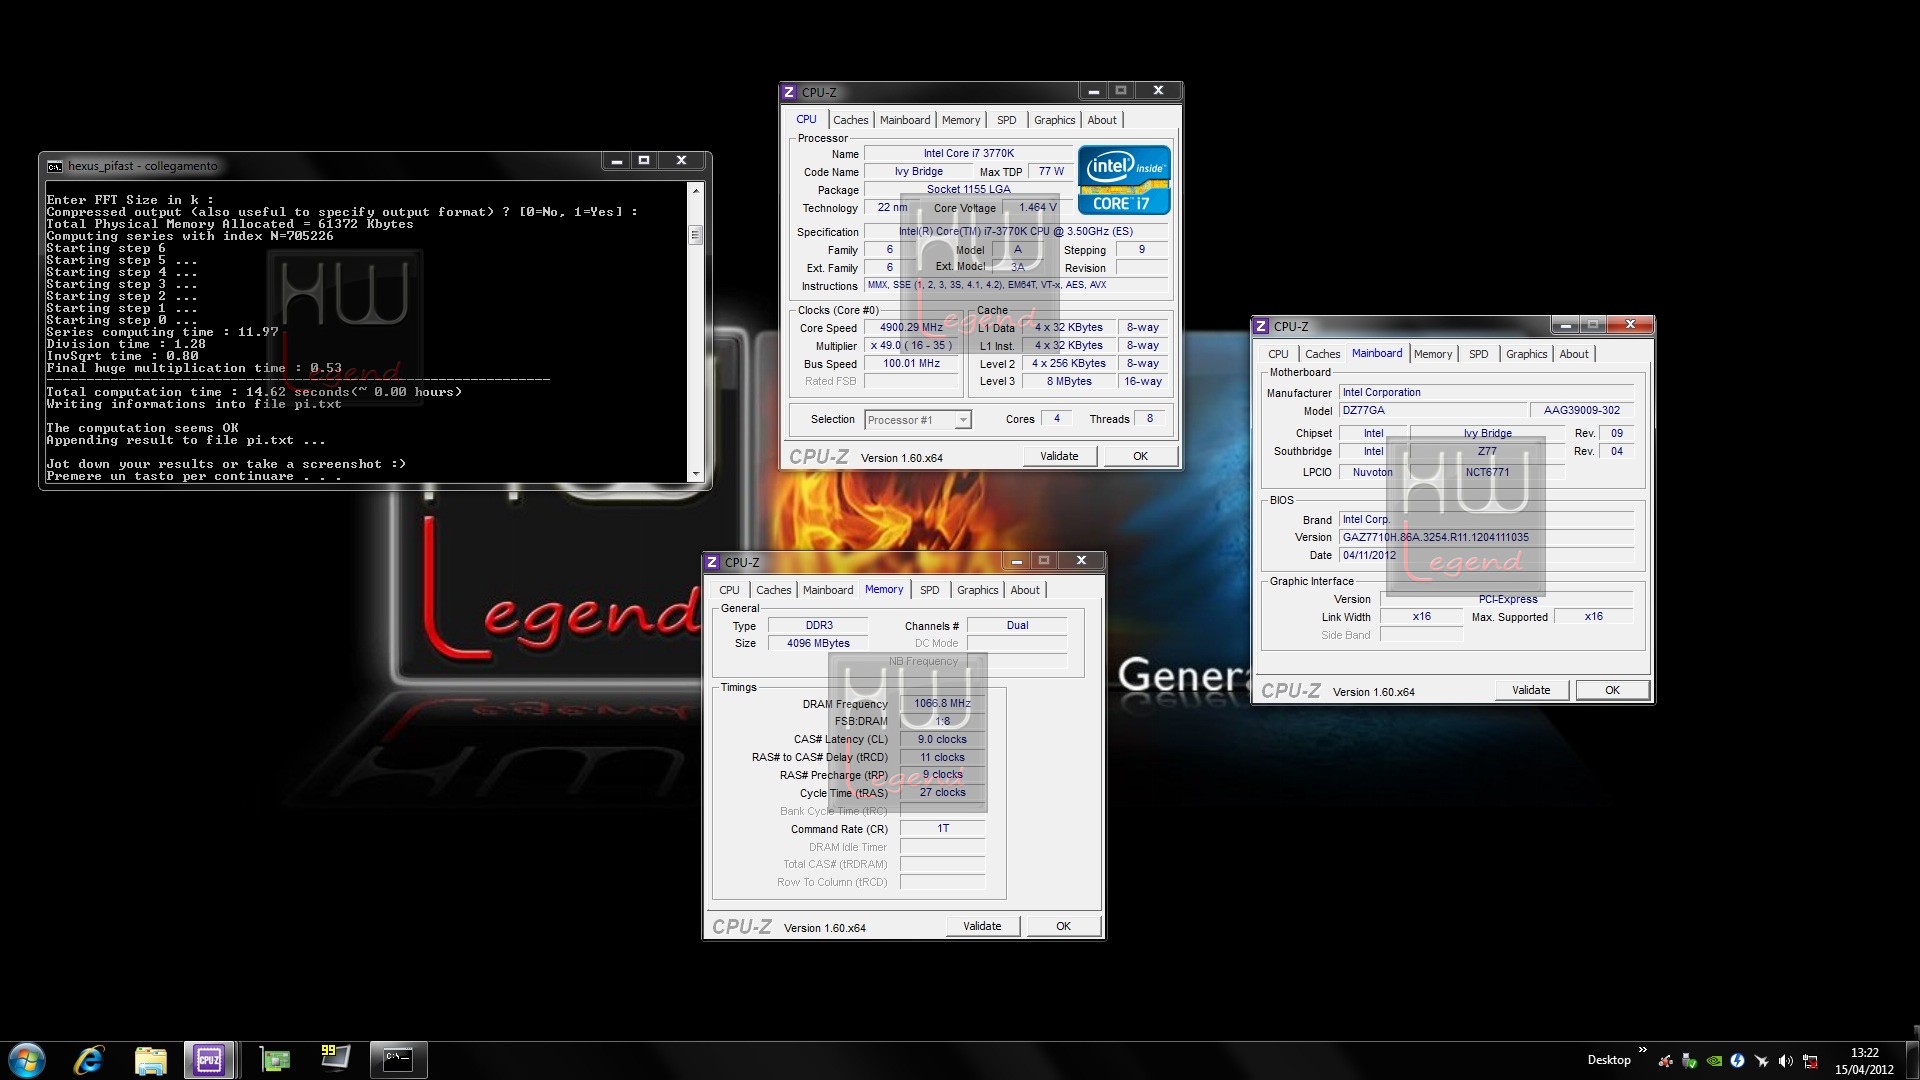Open the NVIDIA tray icon

(1714, 1061)
